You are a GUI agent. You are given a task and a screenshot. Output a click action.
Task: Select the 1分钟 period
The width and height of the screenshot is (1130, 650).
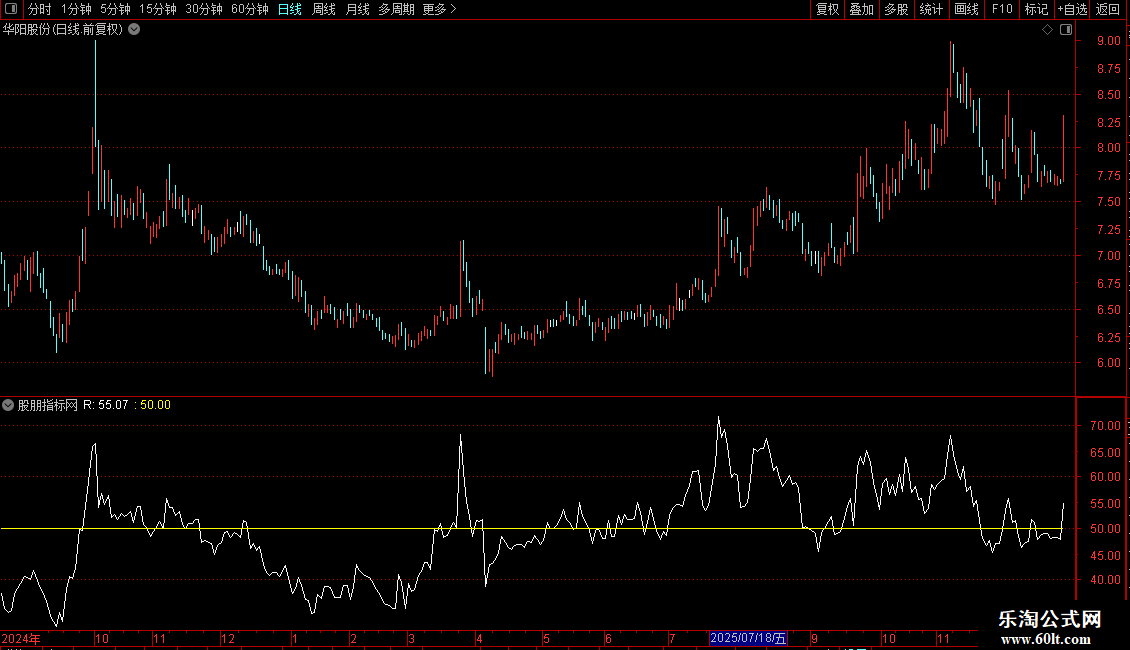click(76, 9)
